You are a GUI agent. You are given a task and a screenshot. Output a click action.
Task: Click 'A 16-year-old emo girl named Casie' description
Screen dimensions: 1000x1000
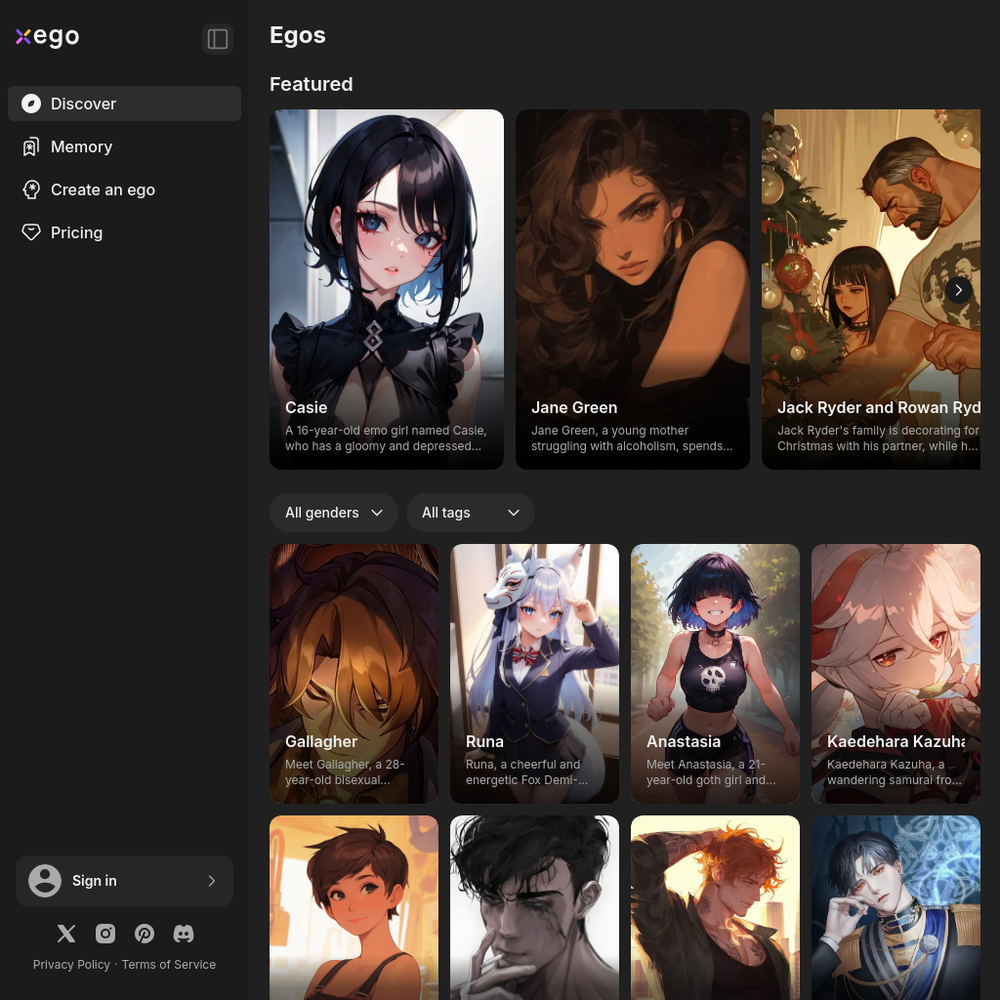(386, 438)
